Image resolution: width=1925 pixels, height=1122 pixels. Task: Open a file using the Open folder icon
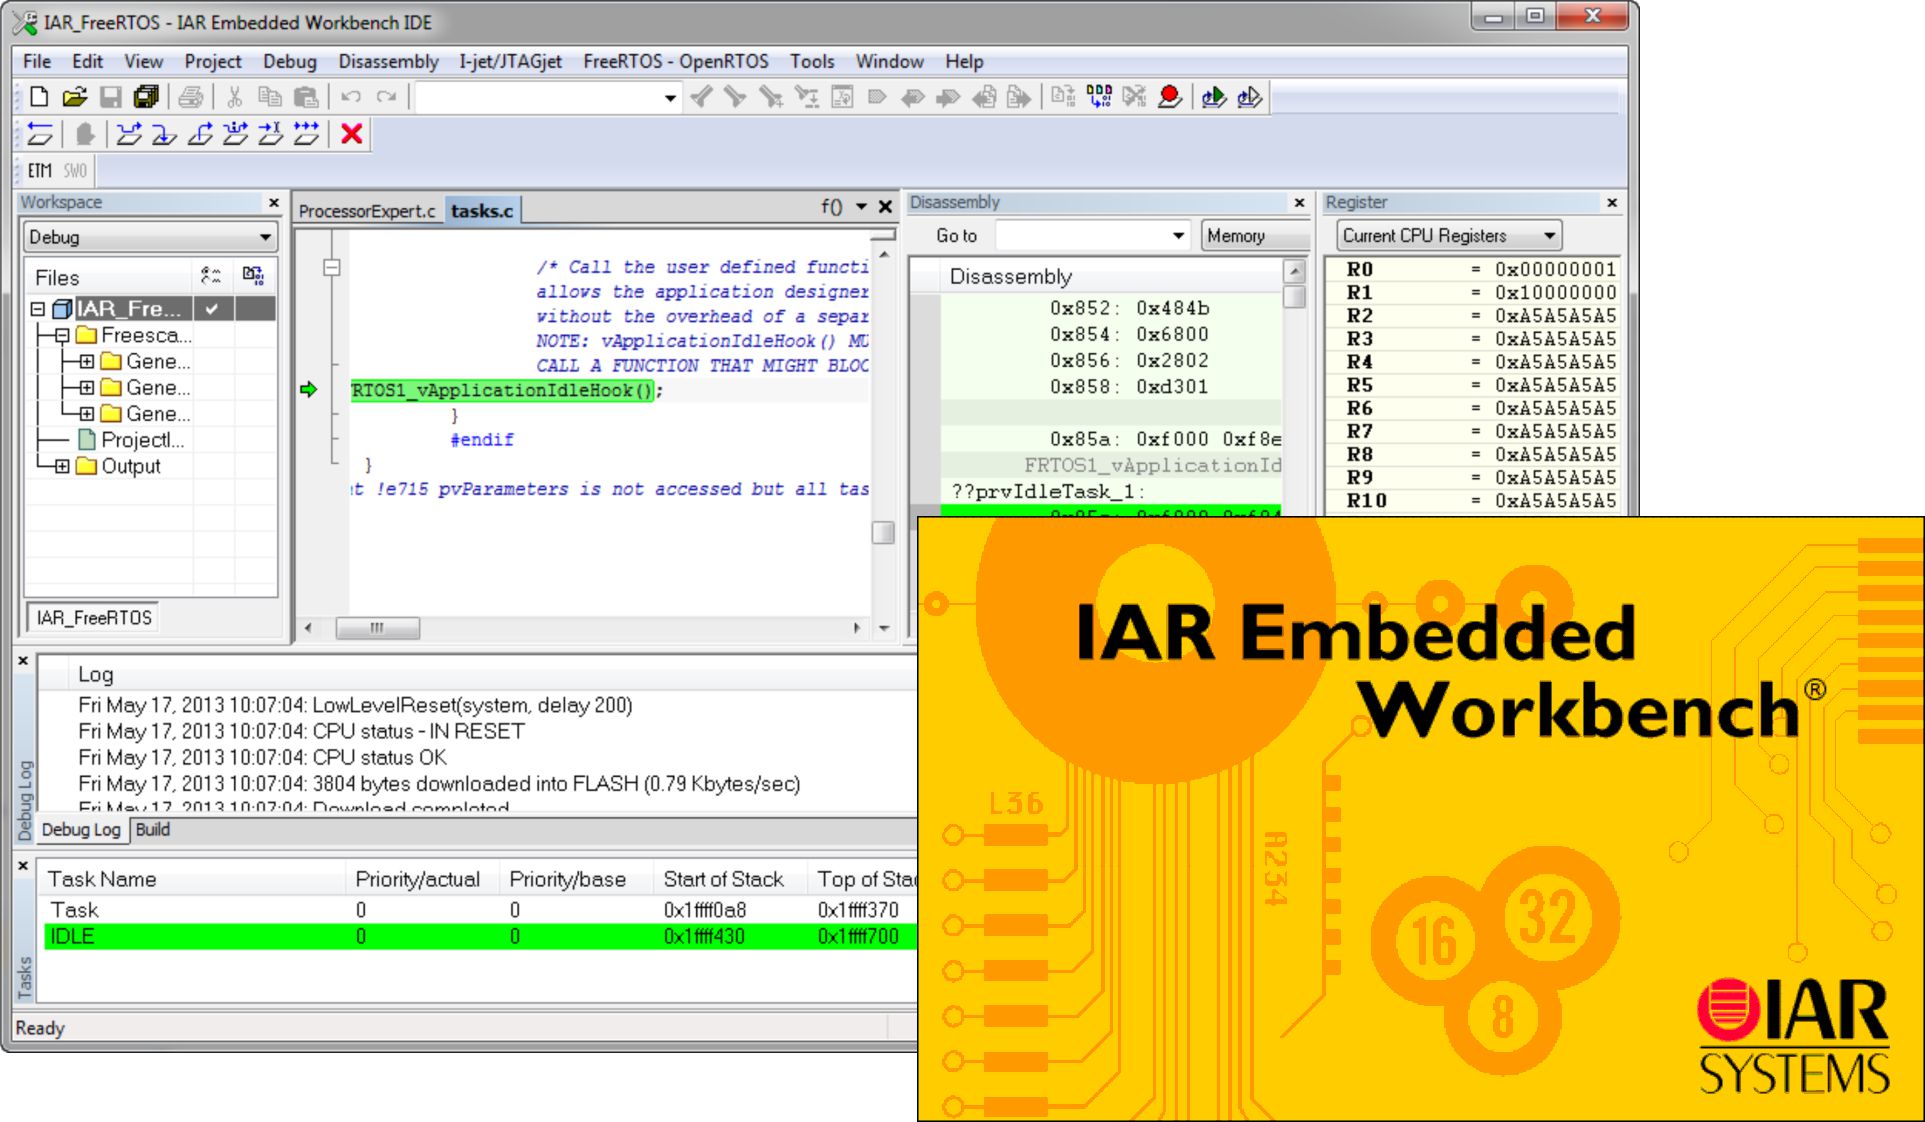(x=74, y=97)
